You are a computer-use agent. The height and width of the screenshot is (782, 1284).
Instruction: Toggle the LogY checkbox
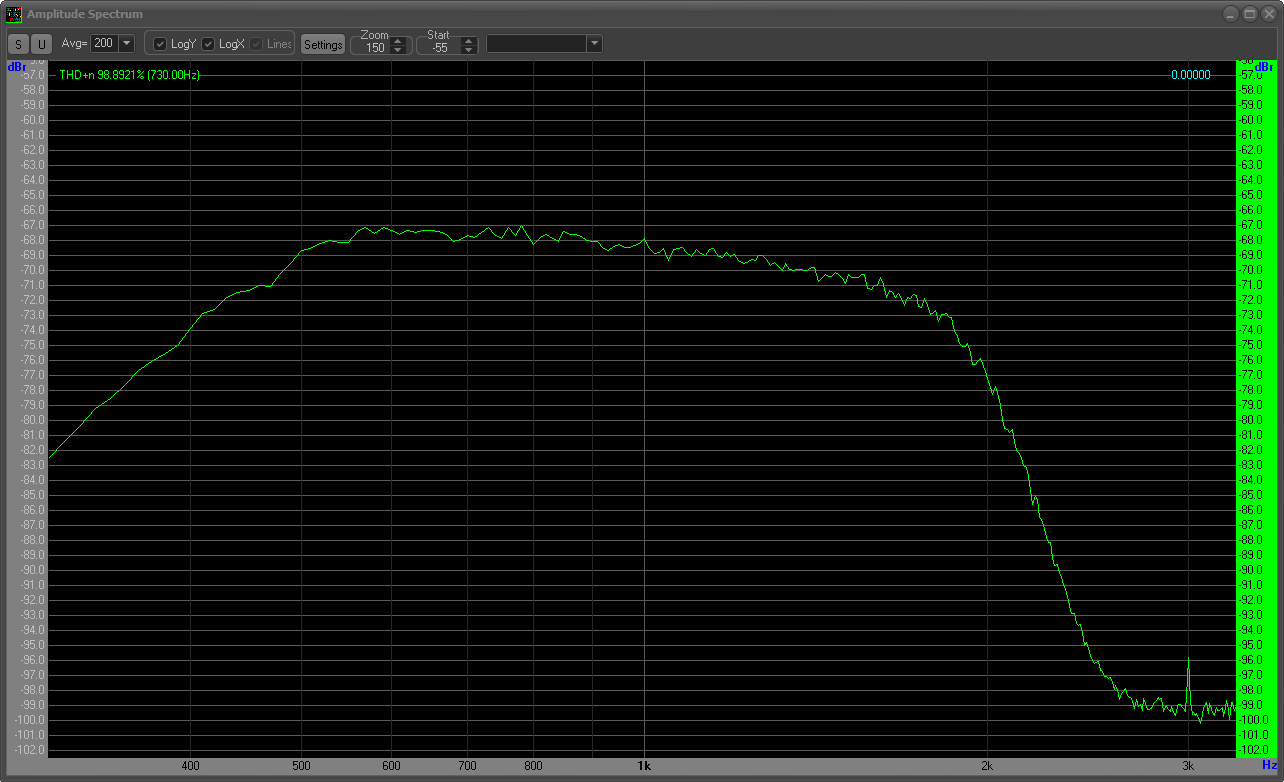click(160, 44)
